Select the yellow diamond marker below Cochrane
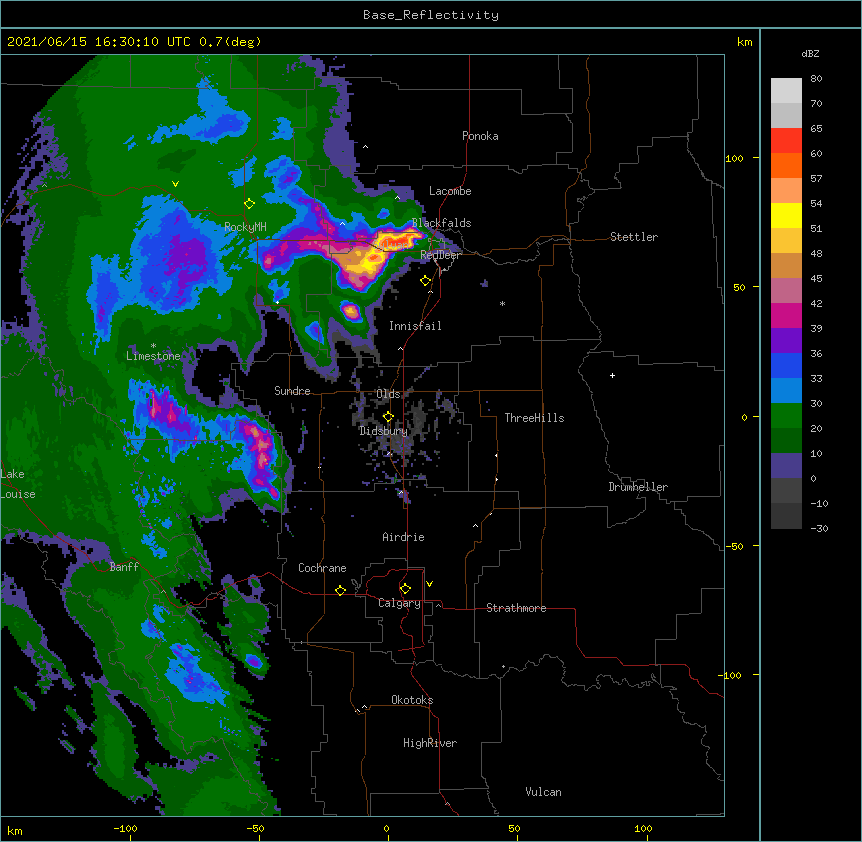The image size is (862, 842). tap(340, 590)
